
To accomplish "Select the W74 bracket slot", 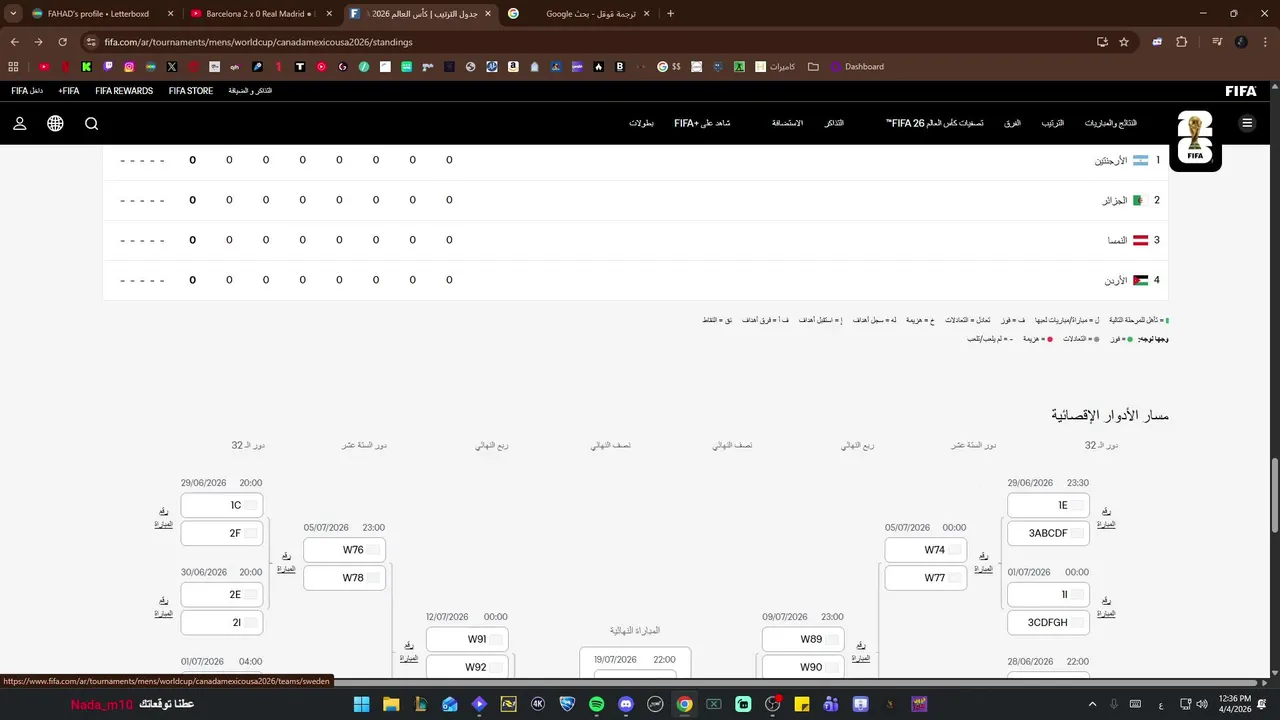I will click(x=925, y=550).
